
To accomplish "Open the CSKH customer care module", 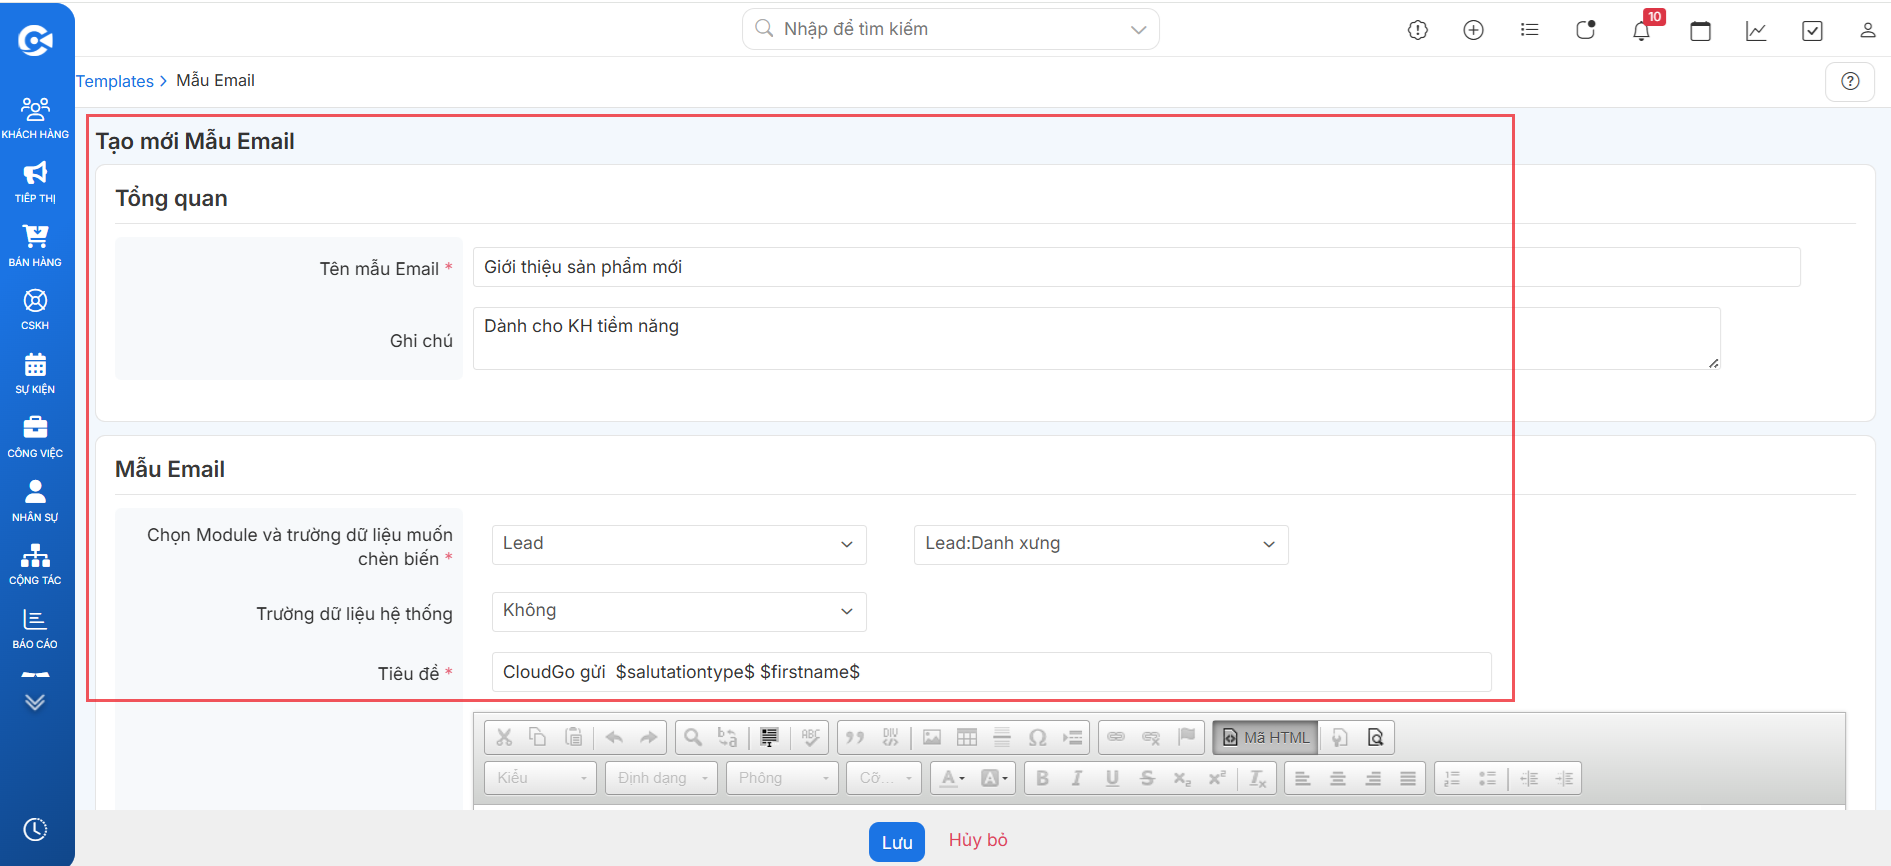I will click(35, 309).
